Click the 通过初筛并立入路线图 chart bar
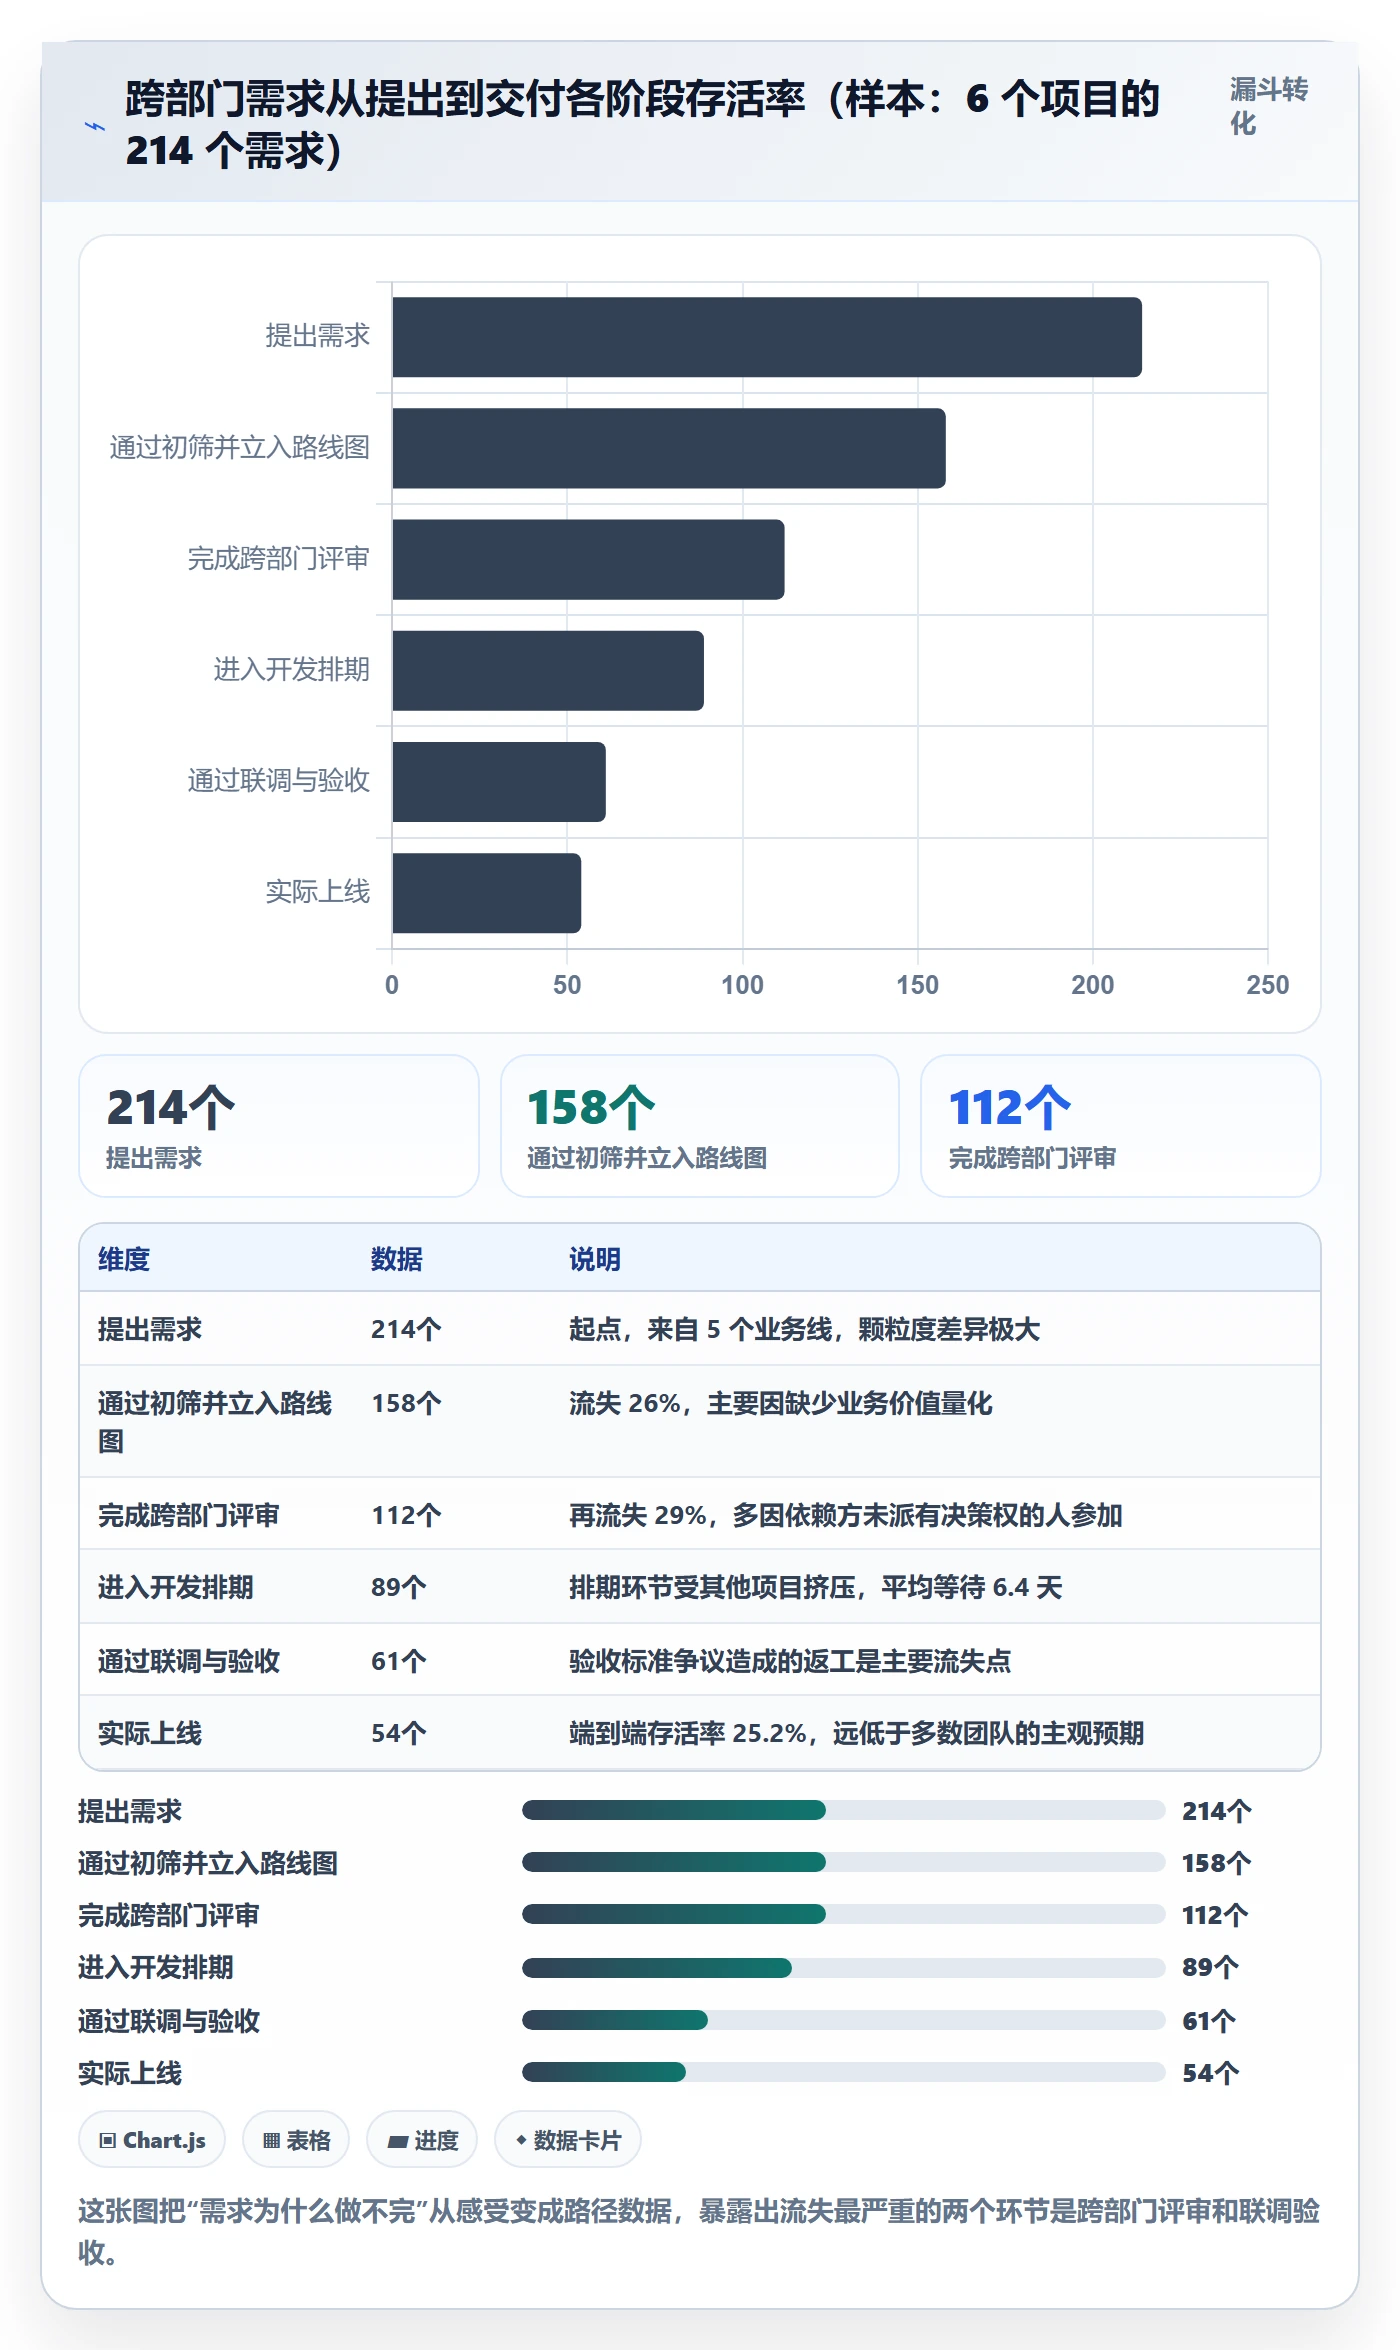 pos(669,448)
